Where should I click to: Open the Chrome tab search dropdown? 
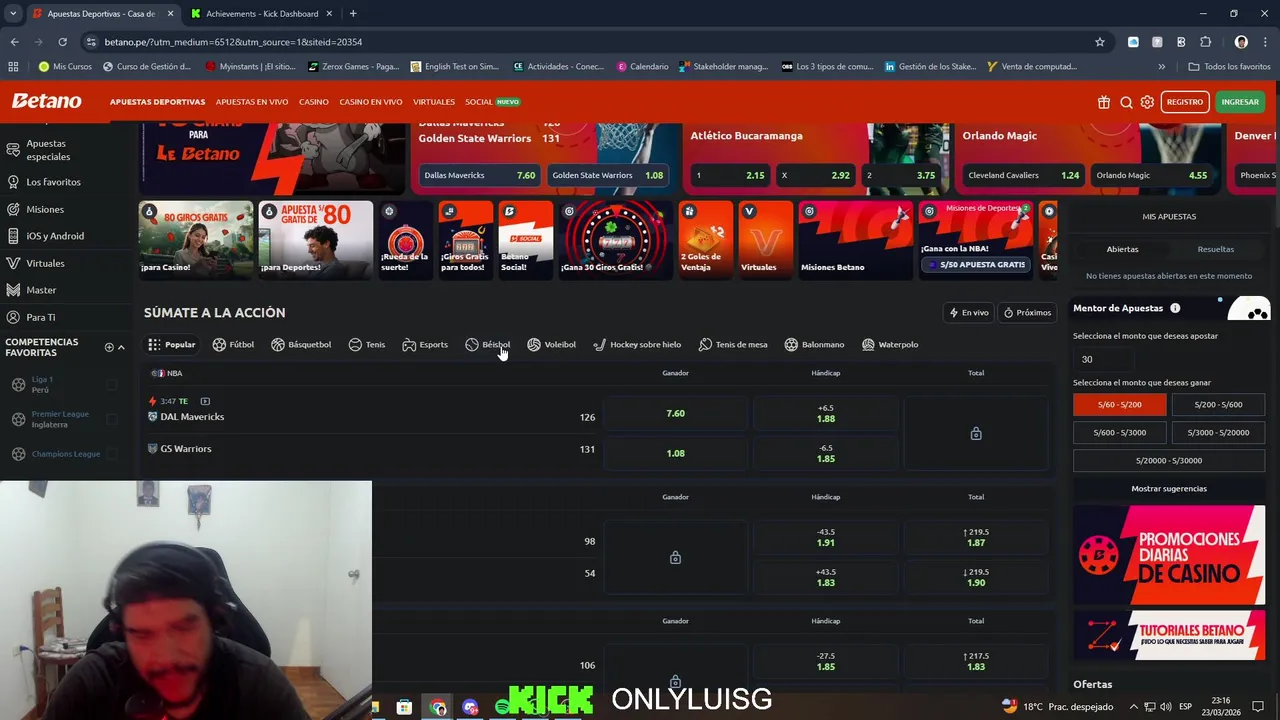point(12,13)
